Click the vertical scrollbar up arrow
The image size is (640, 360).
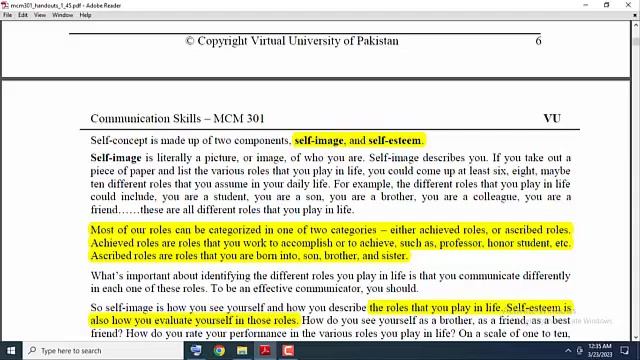point(636,24)
